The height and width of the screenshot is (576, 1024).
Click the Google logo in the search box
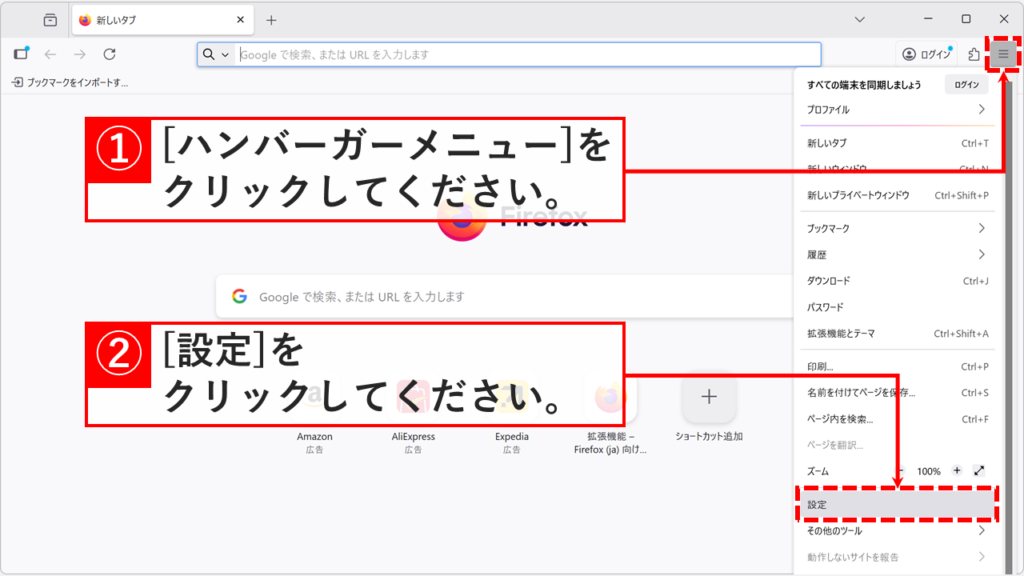coord(240,294)
